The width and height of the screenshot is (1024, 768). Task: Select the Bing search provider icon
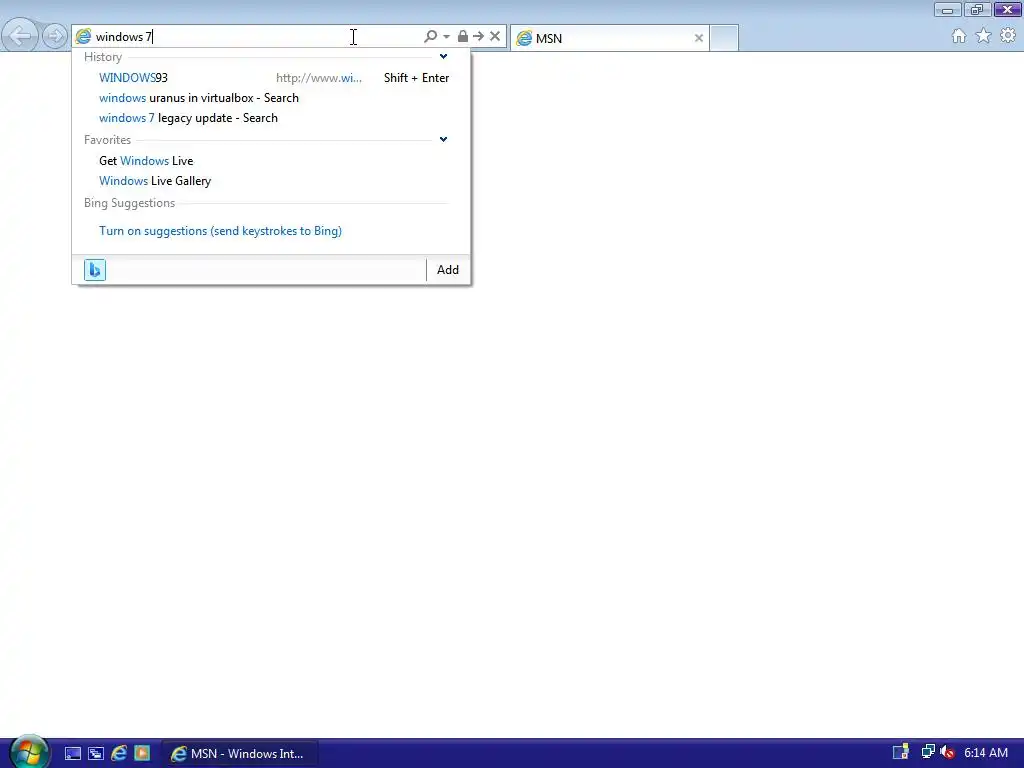point(95,270)
